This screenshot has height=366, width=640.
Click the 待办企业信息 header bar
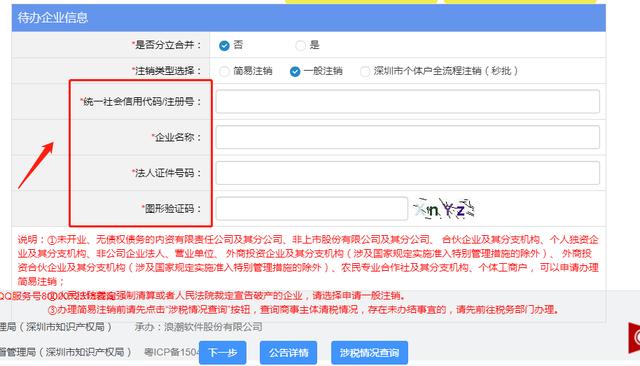[309, 18]
